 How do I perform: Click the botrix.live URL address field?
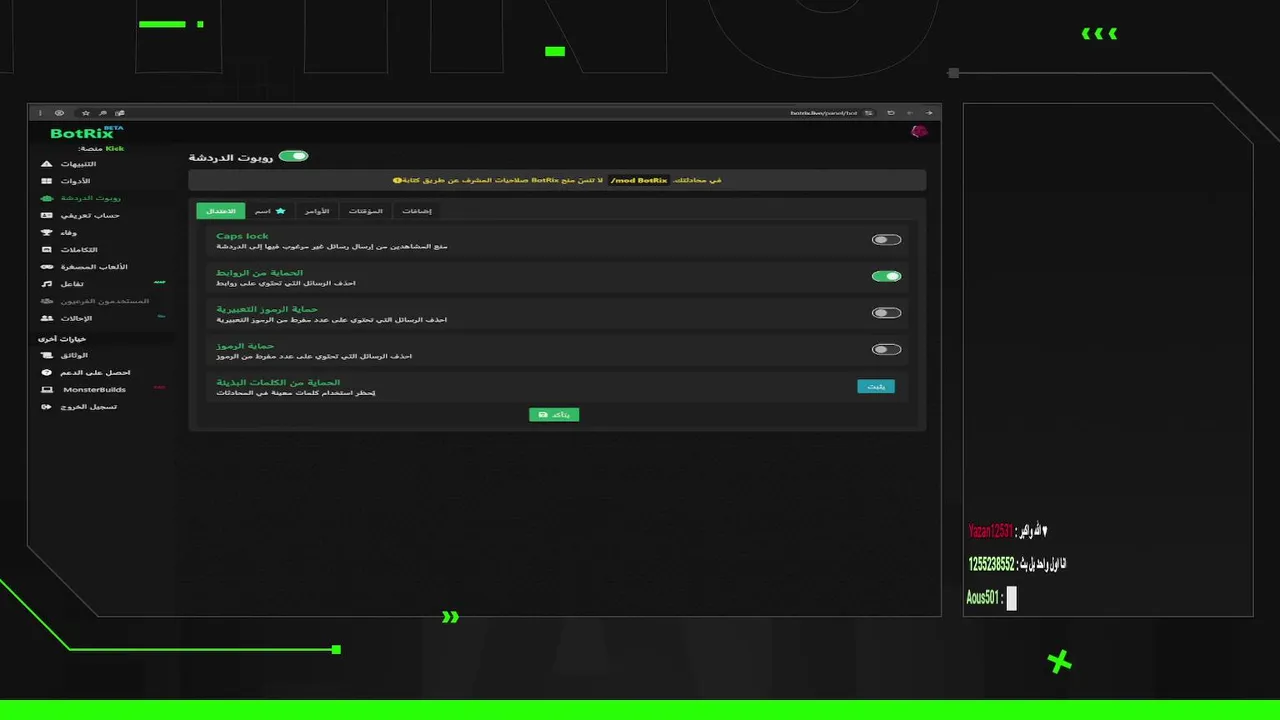[824, 113]
